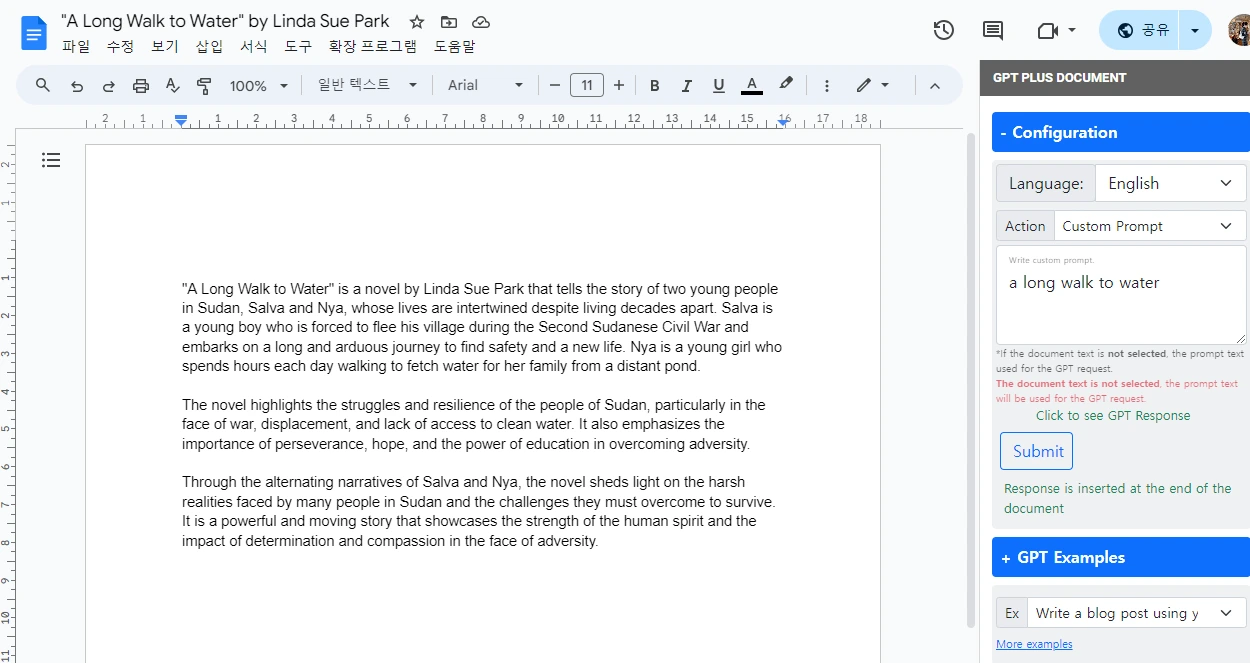Open the 확장 프로그램 menu
Viewport: 1250px width, 663px height.
coord(373,46)
